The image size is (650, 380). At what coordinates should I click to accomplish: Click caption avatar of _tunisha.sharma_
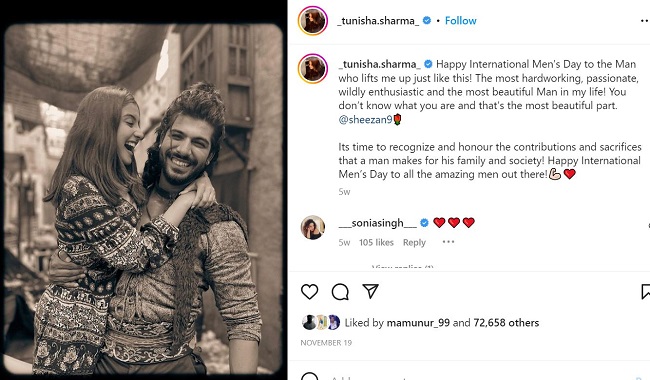(x=313, y=68)
